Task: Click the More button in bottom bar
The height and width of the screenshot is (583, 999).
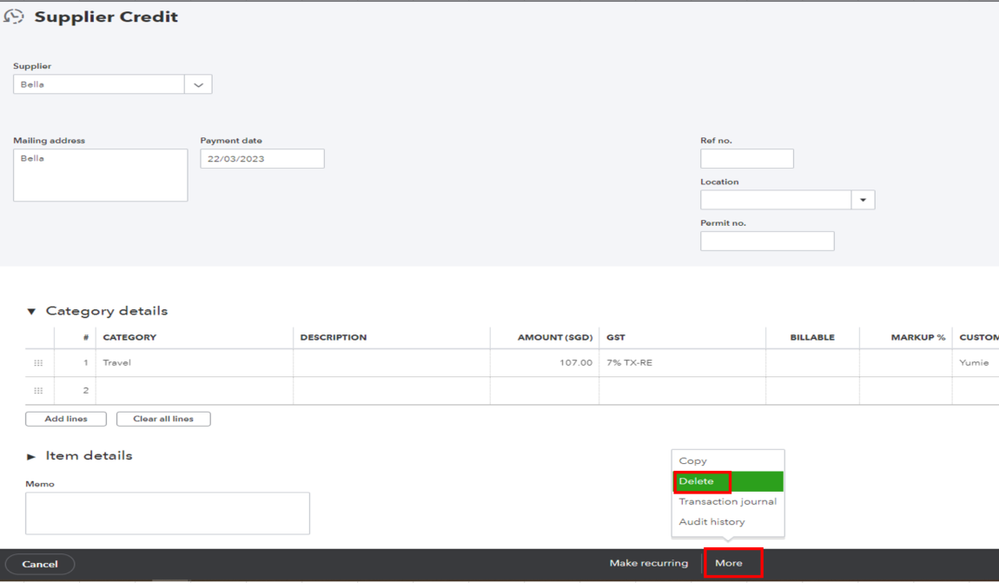Action: click(x=729, y=563)
